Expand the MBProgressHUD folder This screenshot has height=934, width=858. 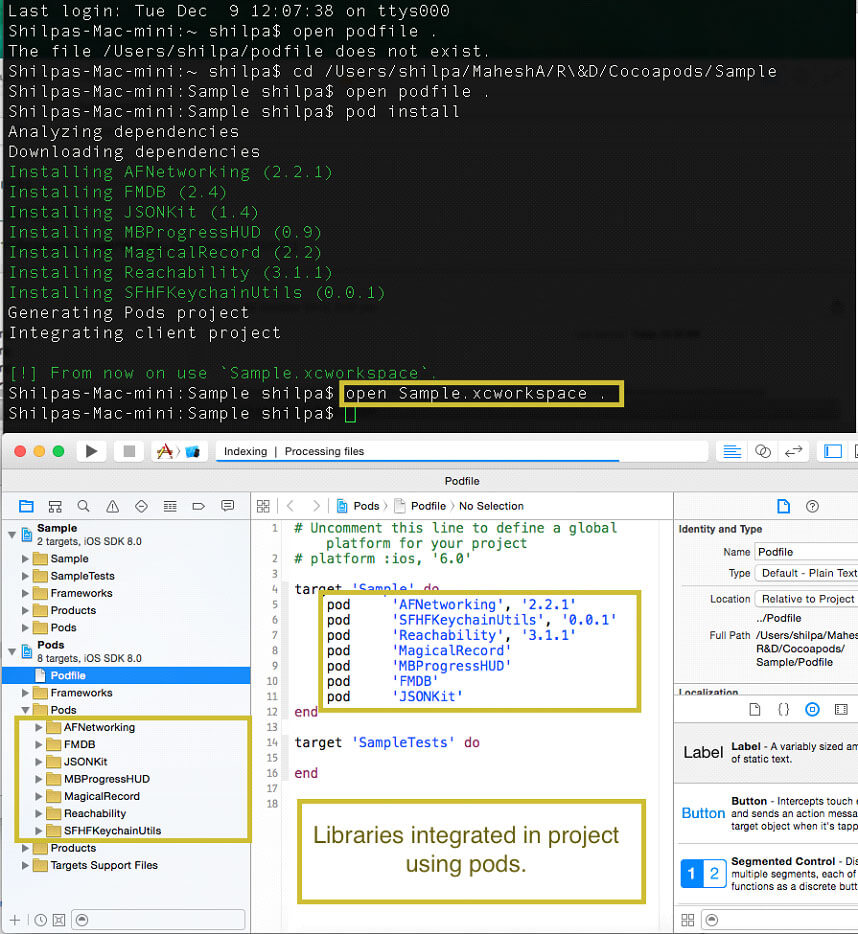point(39,779)
